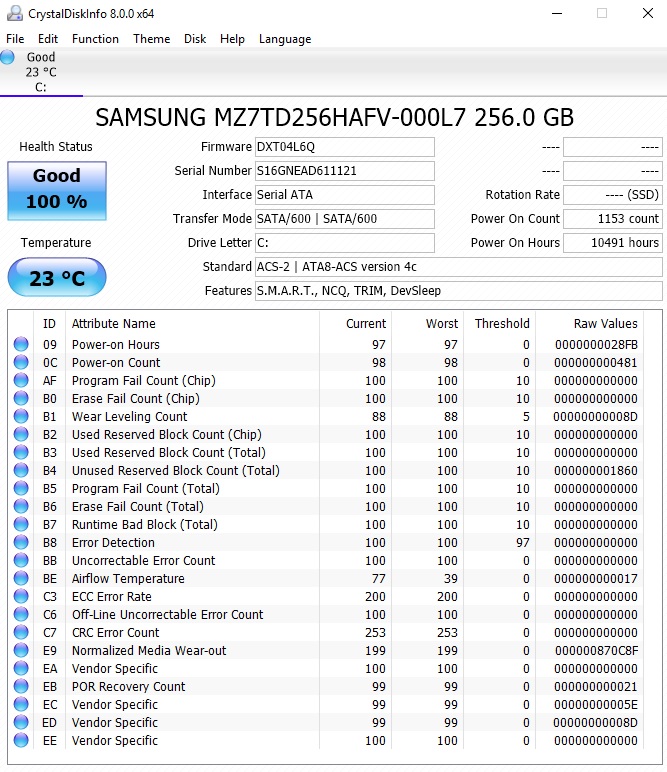Select the Airflow Temperature attribute name
667x772 pixels.
128,579
